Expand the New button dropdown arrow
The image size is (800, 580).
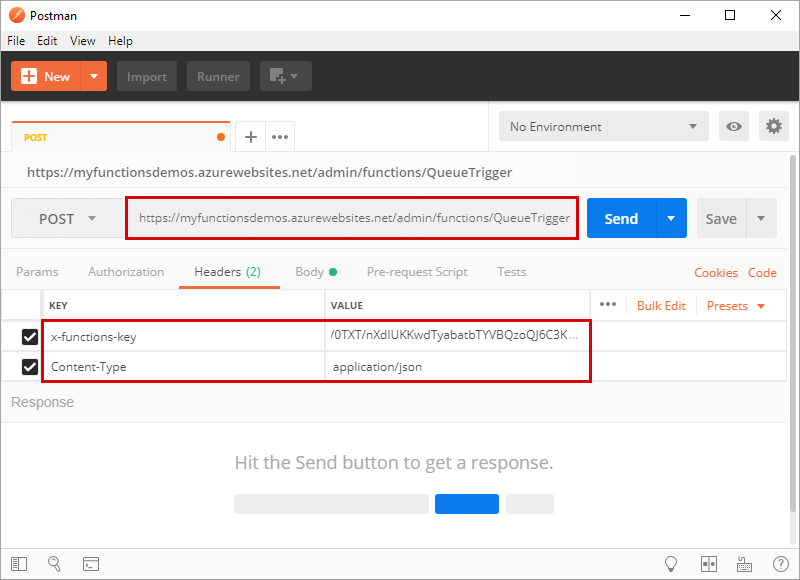coord(94,77)
